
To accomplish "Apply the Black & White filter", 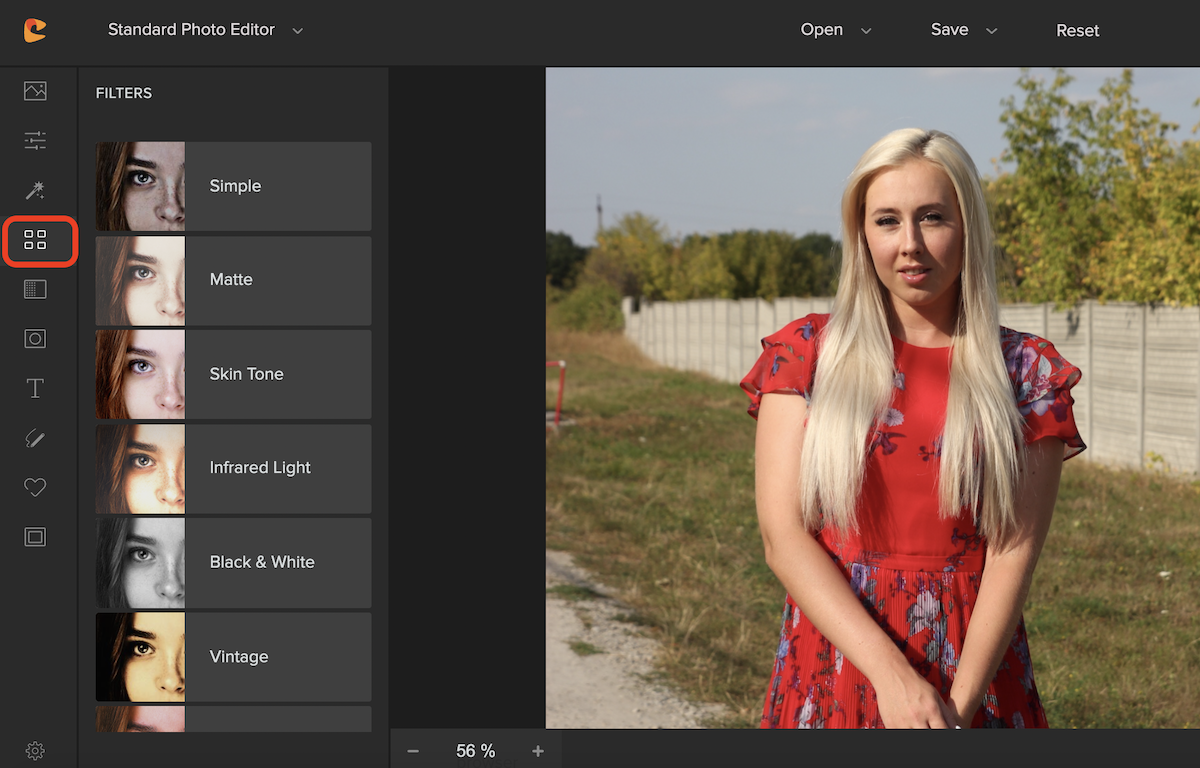I will [x=233, y=562].
